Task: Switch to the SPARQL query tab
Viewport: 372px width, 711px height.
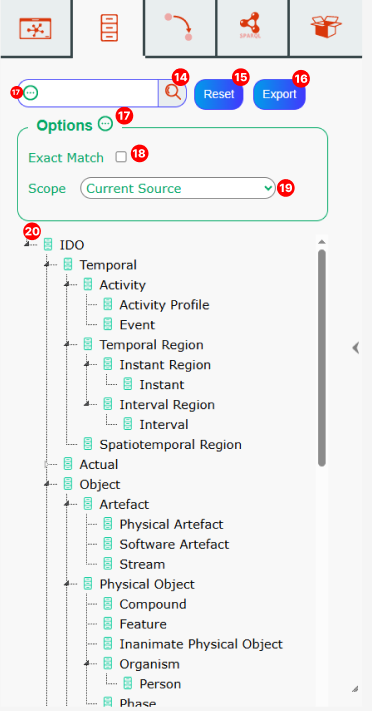Action: [252, 27]
